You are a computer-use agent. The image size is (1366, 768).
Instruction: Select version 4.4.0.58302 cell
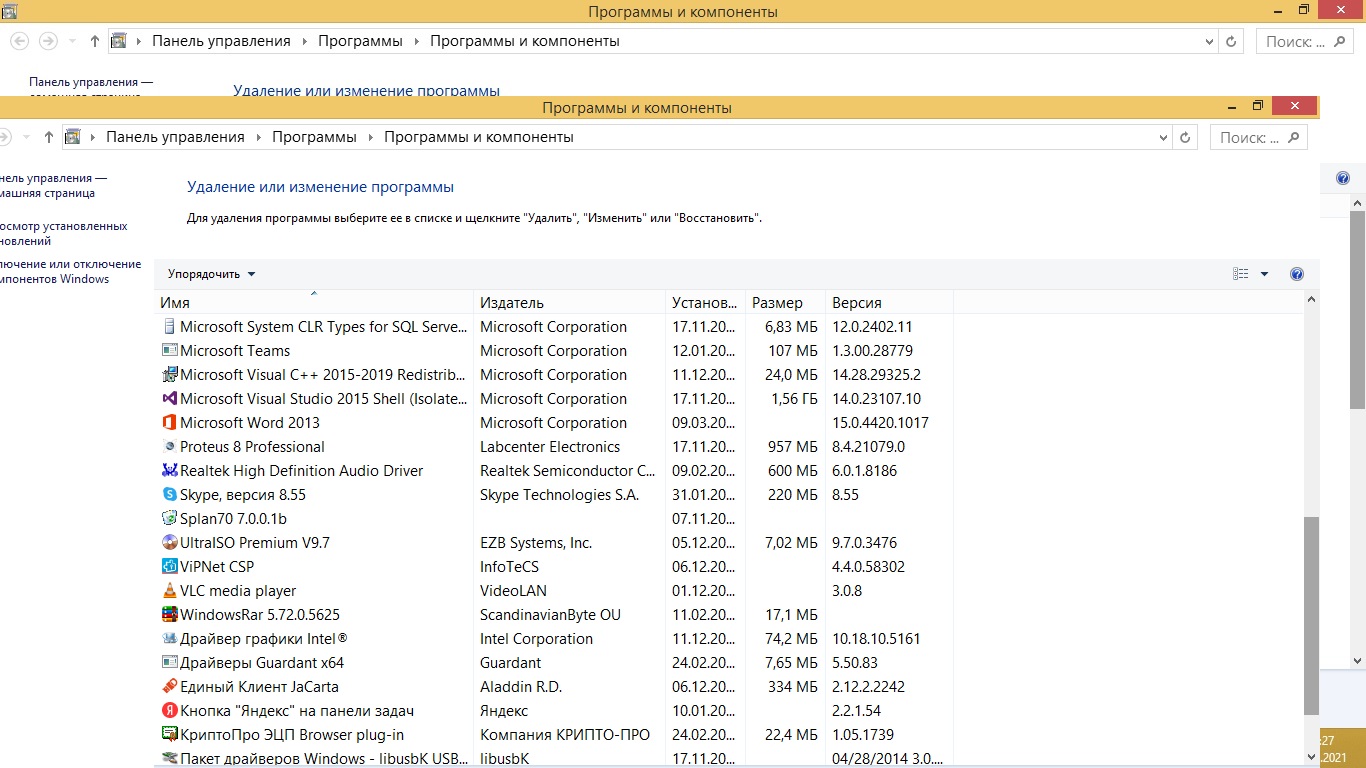coord(868,567)
